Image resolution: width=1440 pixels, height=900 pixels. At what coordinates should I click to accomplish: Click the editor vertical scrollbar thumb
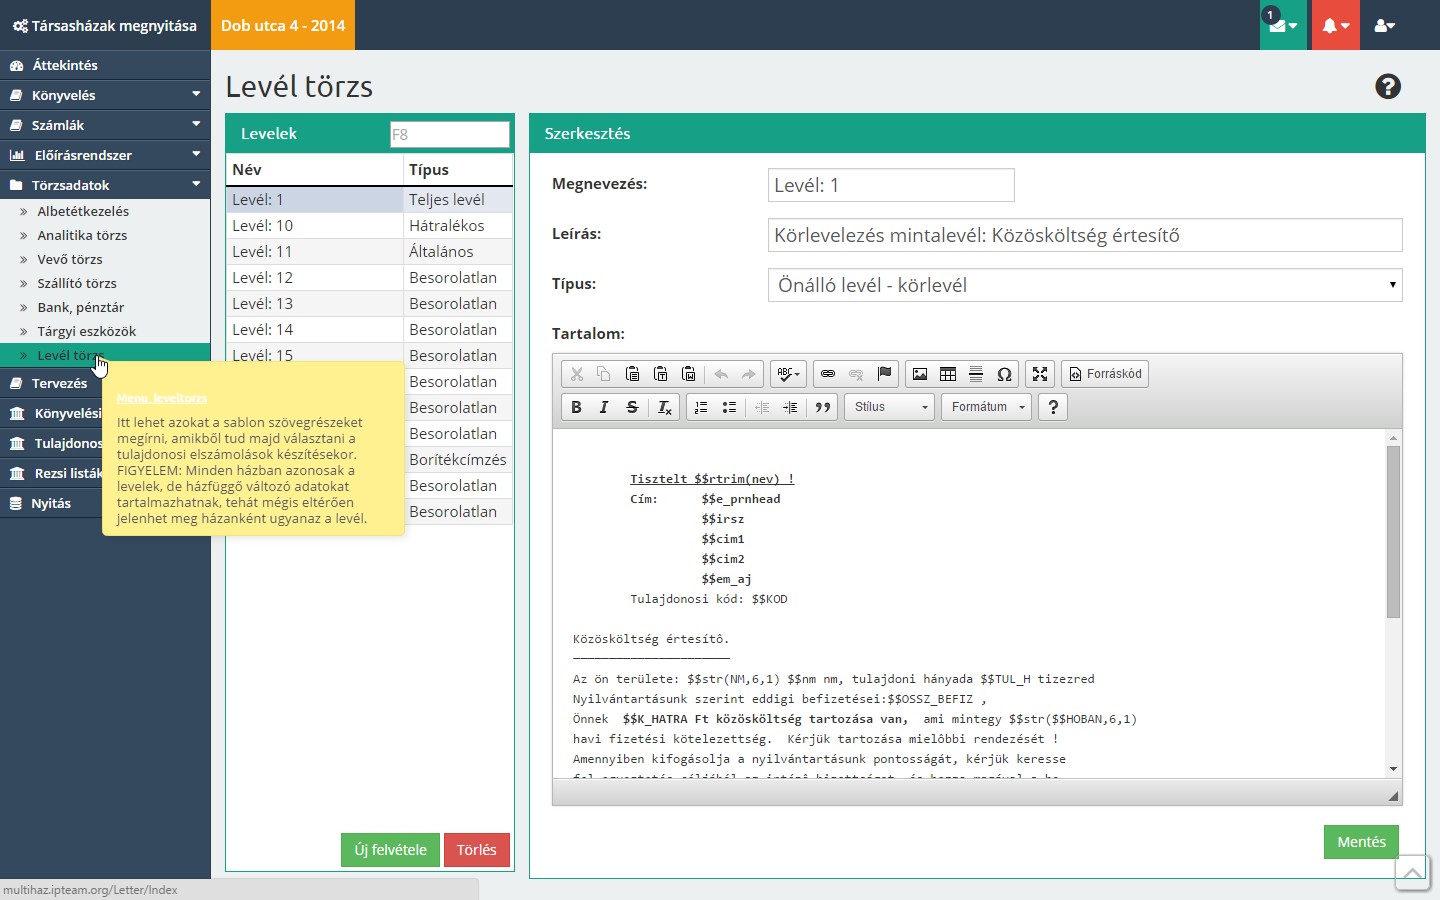[1393, 530]
